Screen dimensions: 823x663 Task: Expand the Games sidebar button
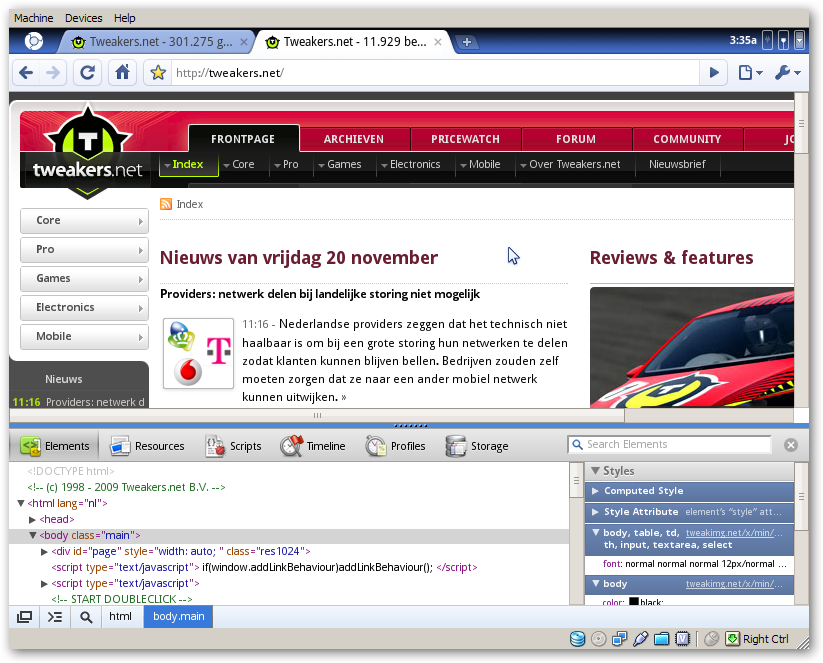85,278
